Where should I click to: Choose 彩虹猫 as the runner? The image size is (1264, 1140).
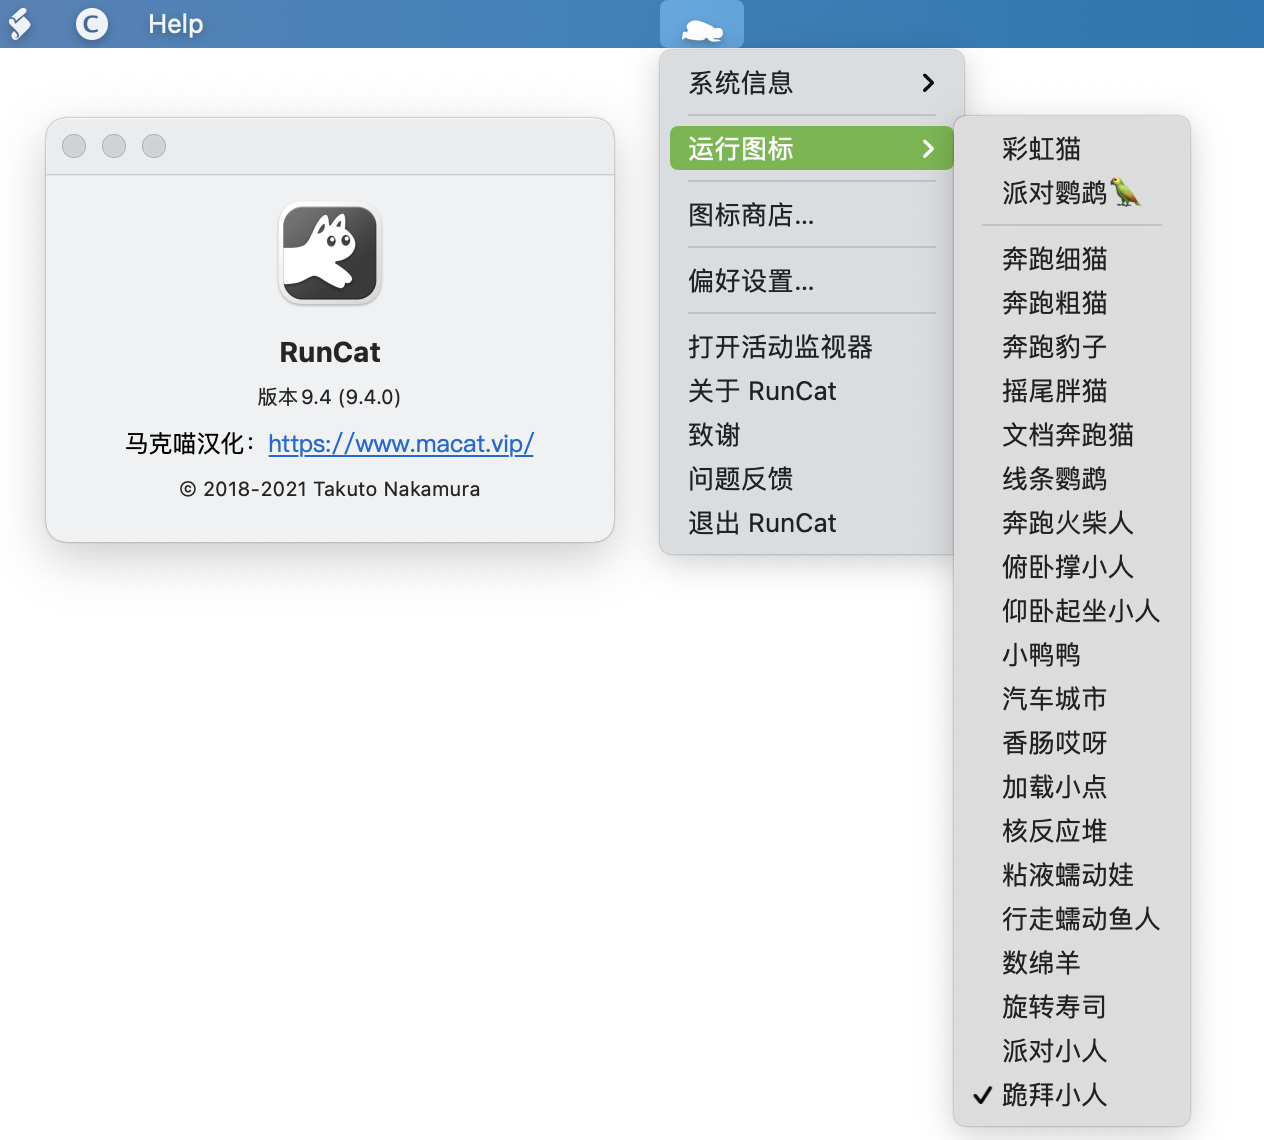[x=1041, y=149]
